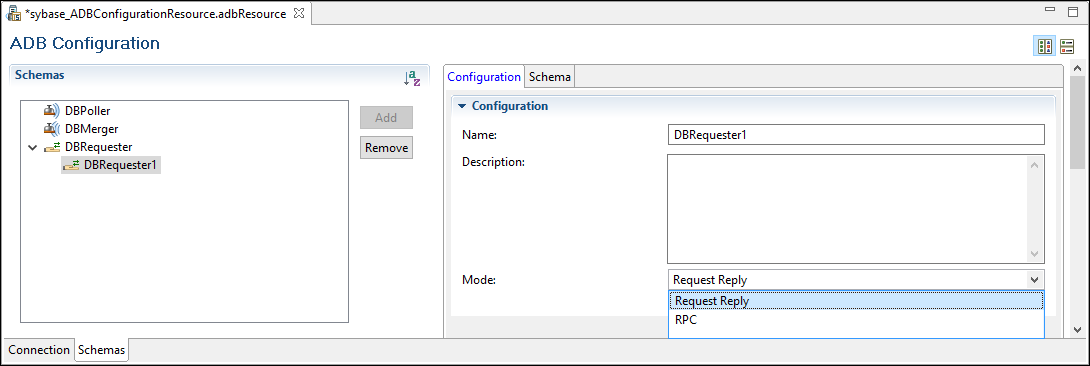Image resolution: width=1090 pixels, height=366 pixels.
Task: Click the Remove button
Action: (387, 147)
